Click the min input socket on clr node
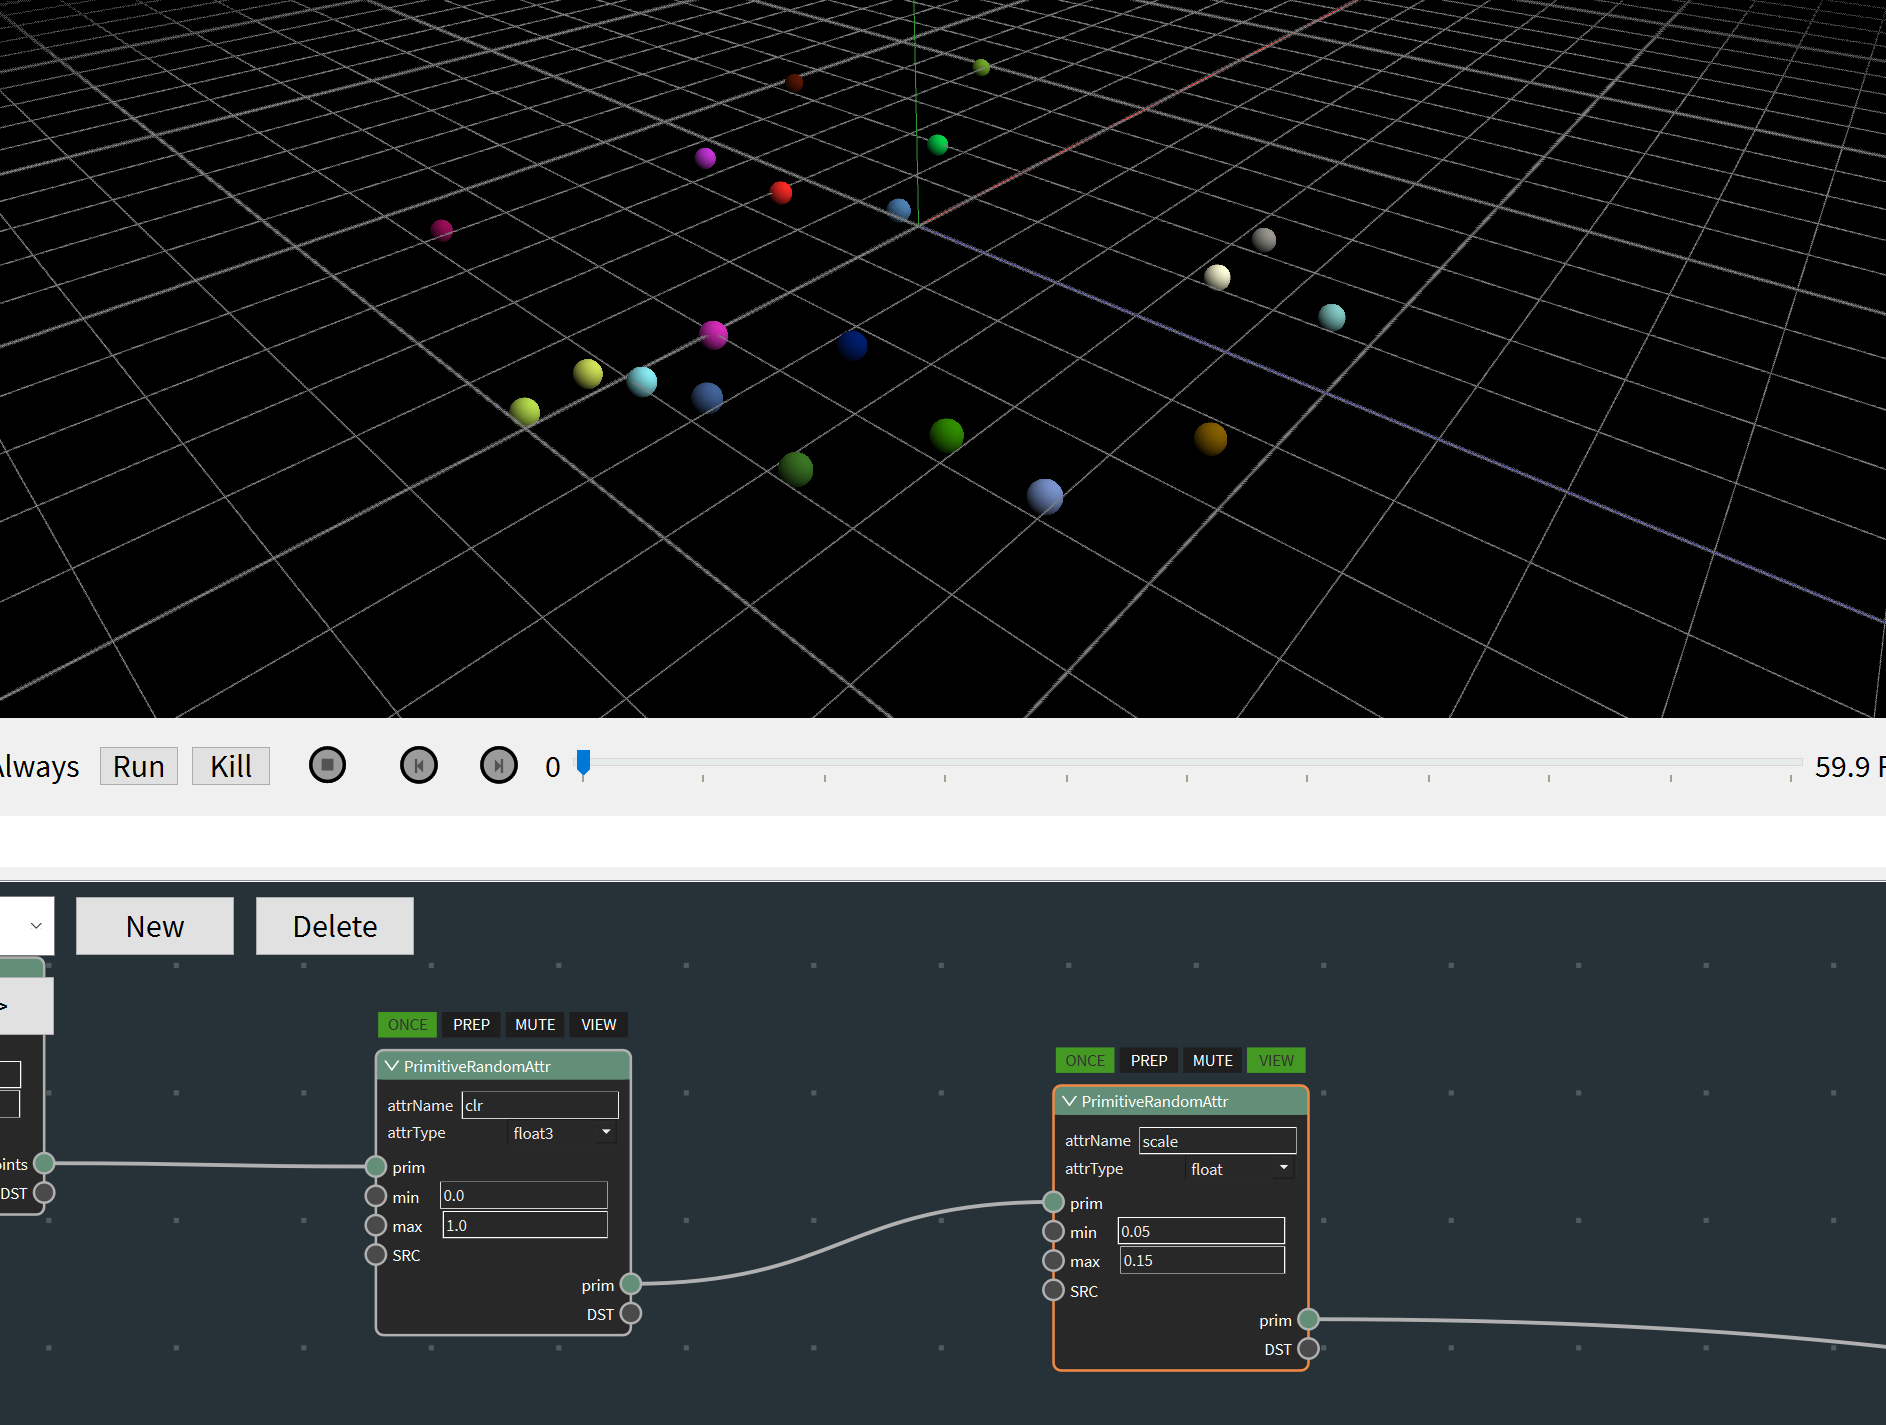 point(376,1196)
